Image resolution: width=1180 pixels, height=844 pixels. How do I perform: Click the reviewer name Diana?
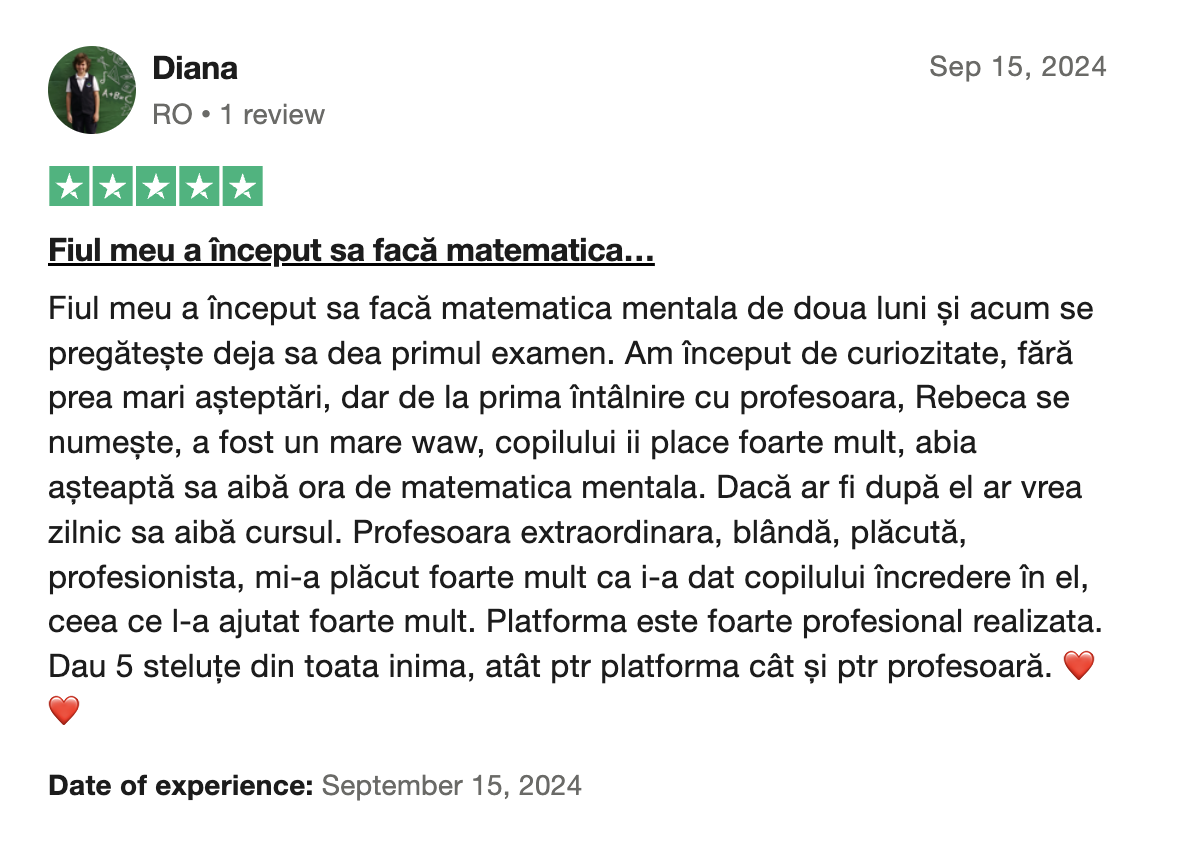[195, 68]
